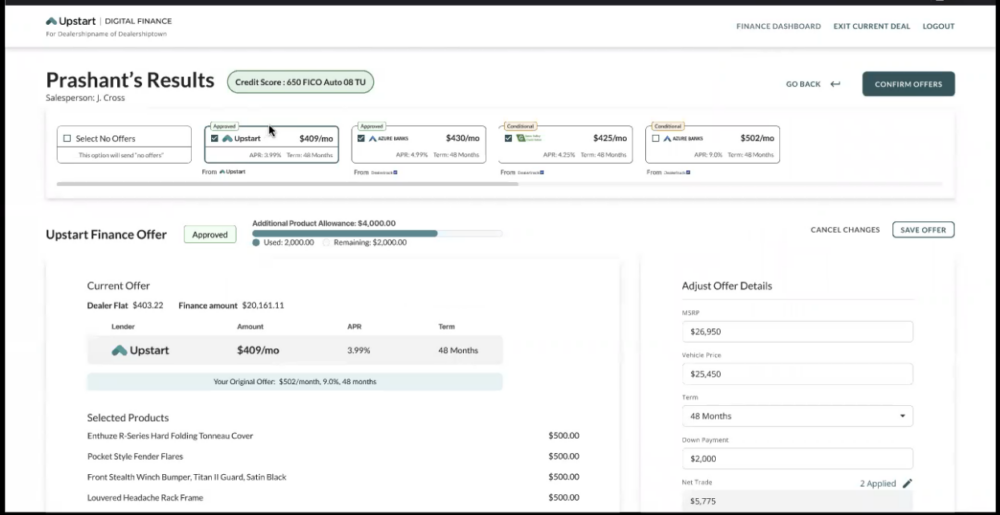This screenshot has height=515, width=1000.
Task: Uncheck the Upstart $409/mo offer checkbox
Action: (215, 139)
